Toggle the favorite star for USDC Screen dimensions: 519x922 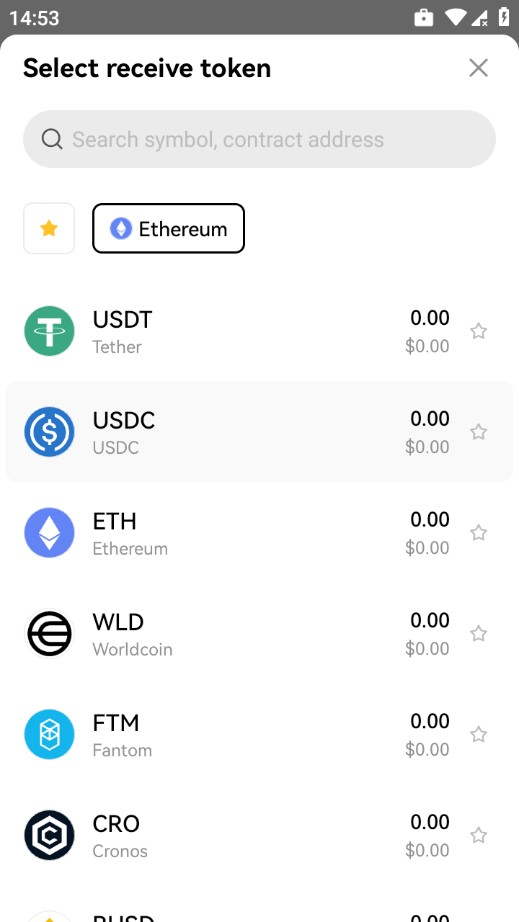(x=478, y=432)
